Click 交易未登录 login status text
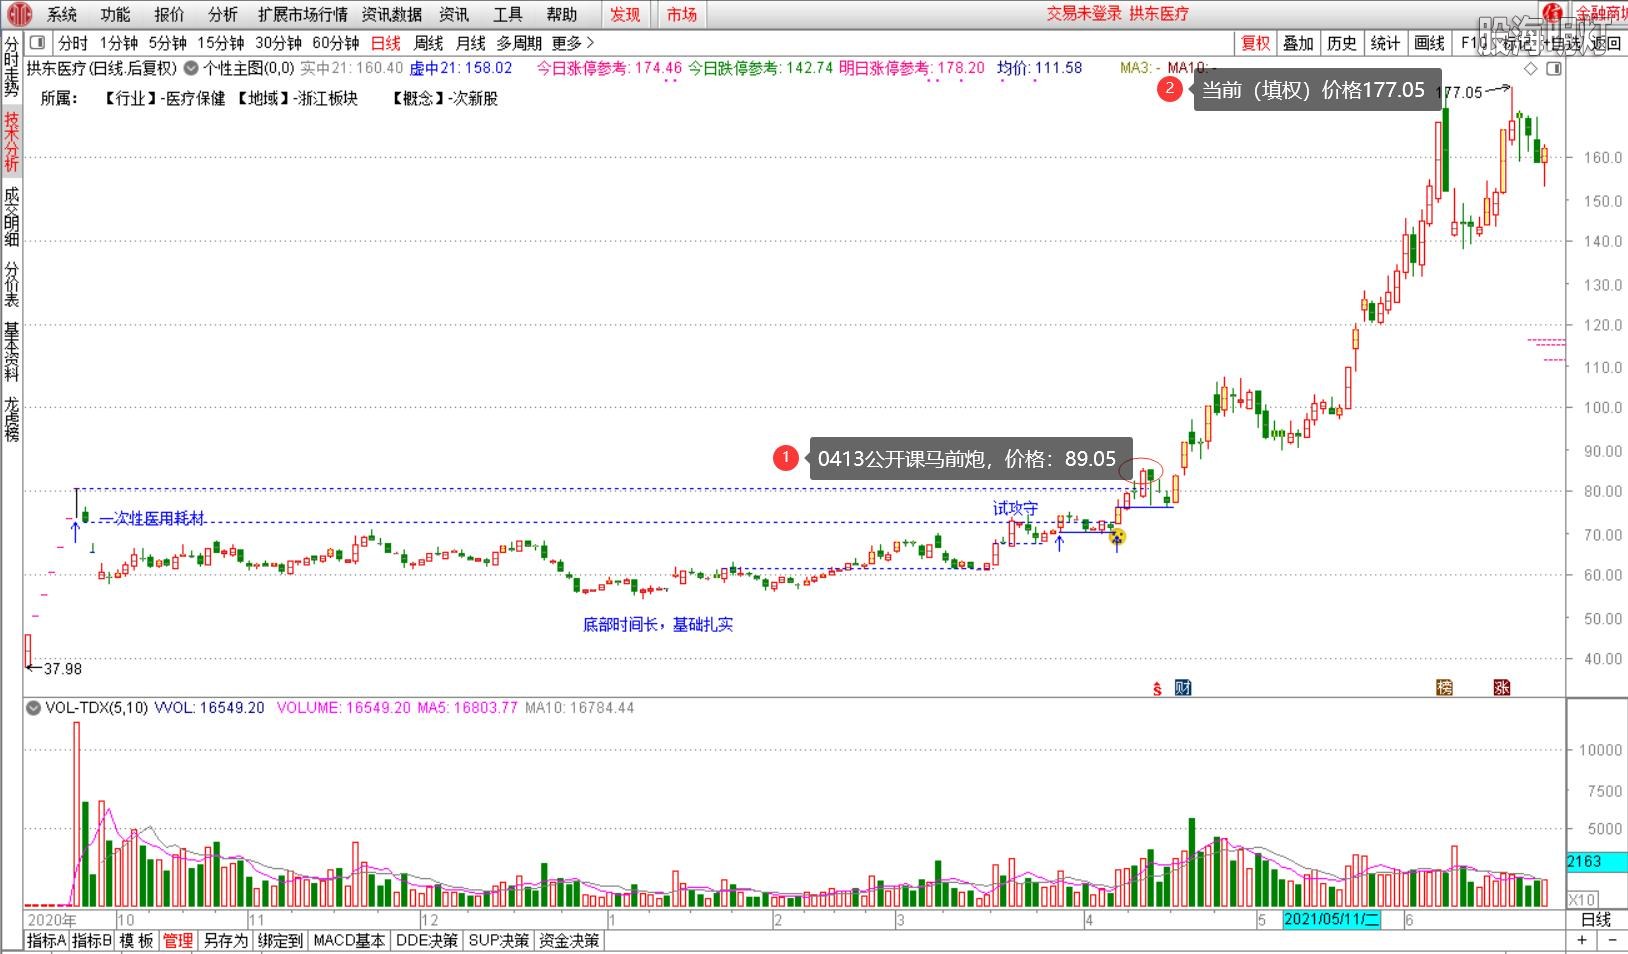This screenshot has height=954, width=1628. click(1084, 14)
